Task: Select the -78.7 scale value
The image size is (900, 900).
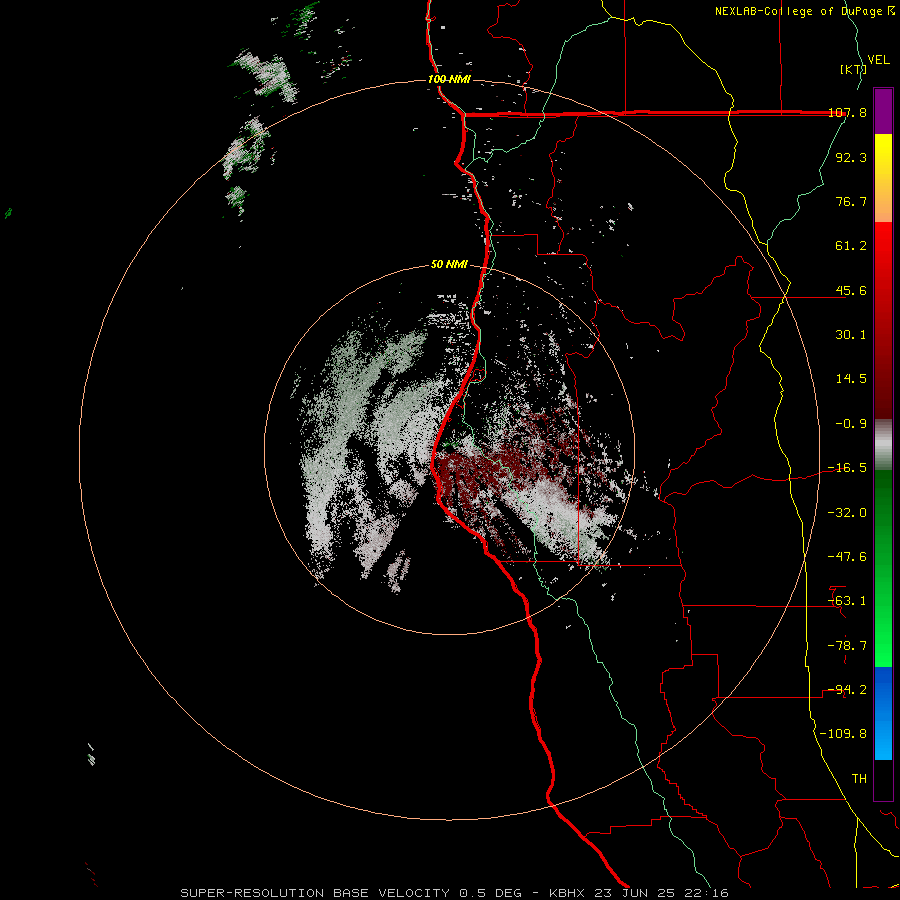Action: click(847, 646)
